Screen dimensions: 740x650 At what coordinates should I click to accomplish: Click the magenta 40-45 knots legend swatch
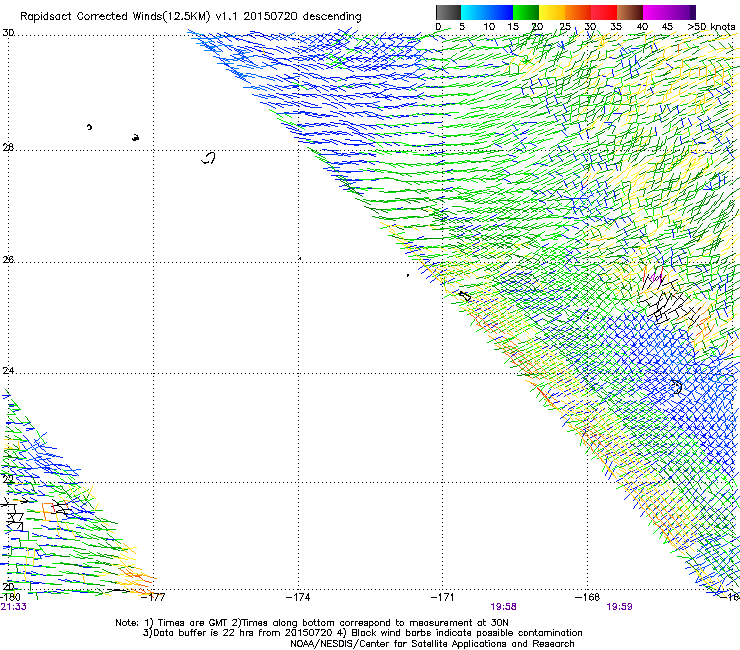[x=656, y=12]
